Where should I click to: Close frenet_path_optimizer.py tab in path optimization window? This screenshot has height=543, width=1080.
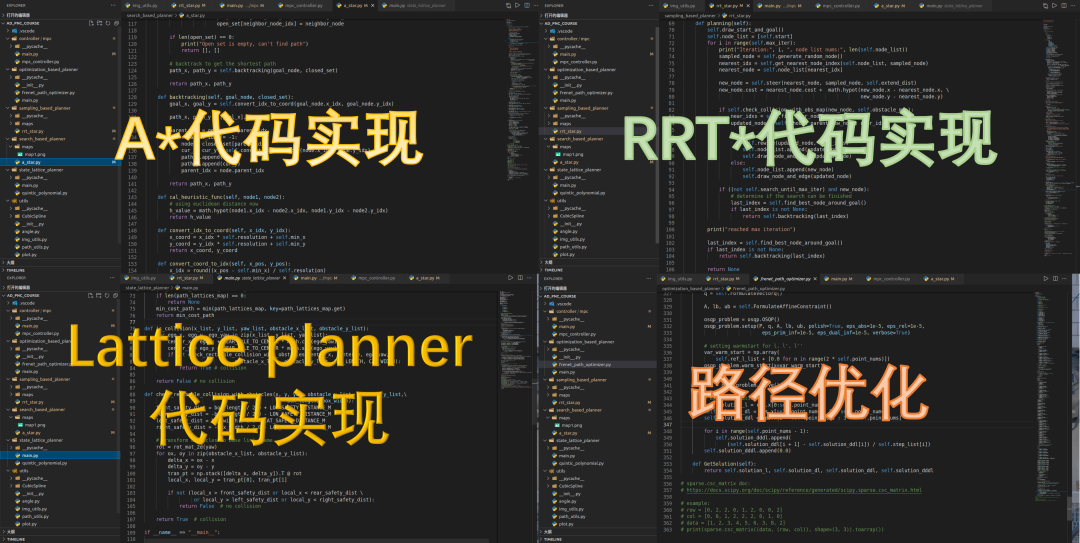(x=815, y=278)
